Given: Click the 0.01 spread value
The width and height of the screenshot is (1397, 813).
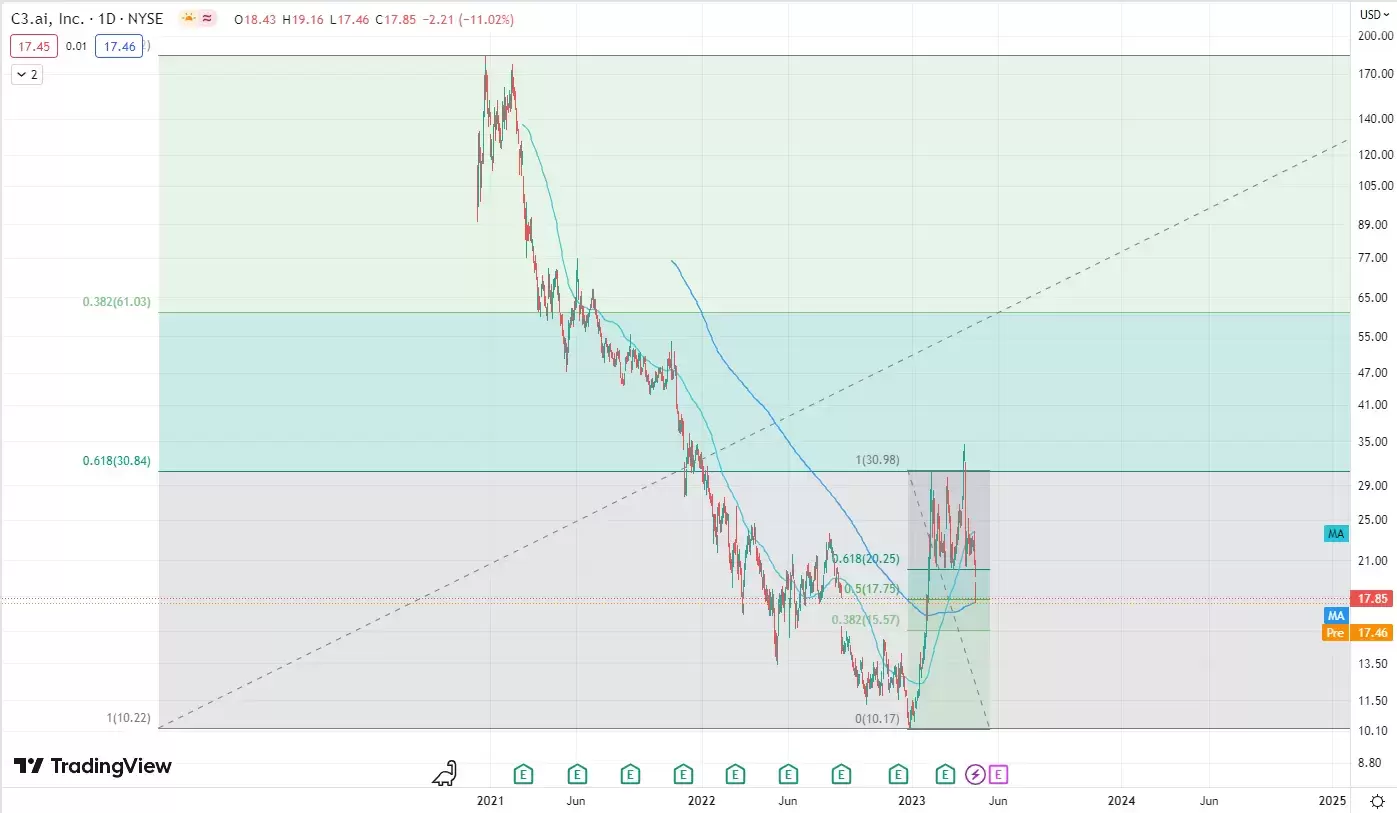Looking at the screenshot, I should (76, 46).
